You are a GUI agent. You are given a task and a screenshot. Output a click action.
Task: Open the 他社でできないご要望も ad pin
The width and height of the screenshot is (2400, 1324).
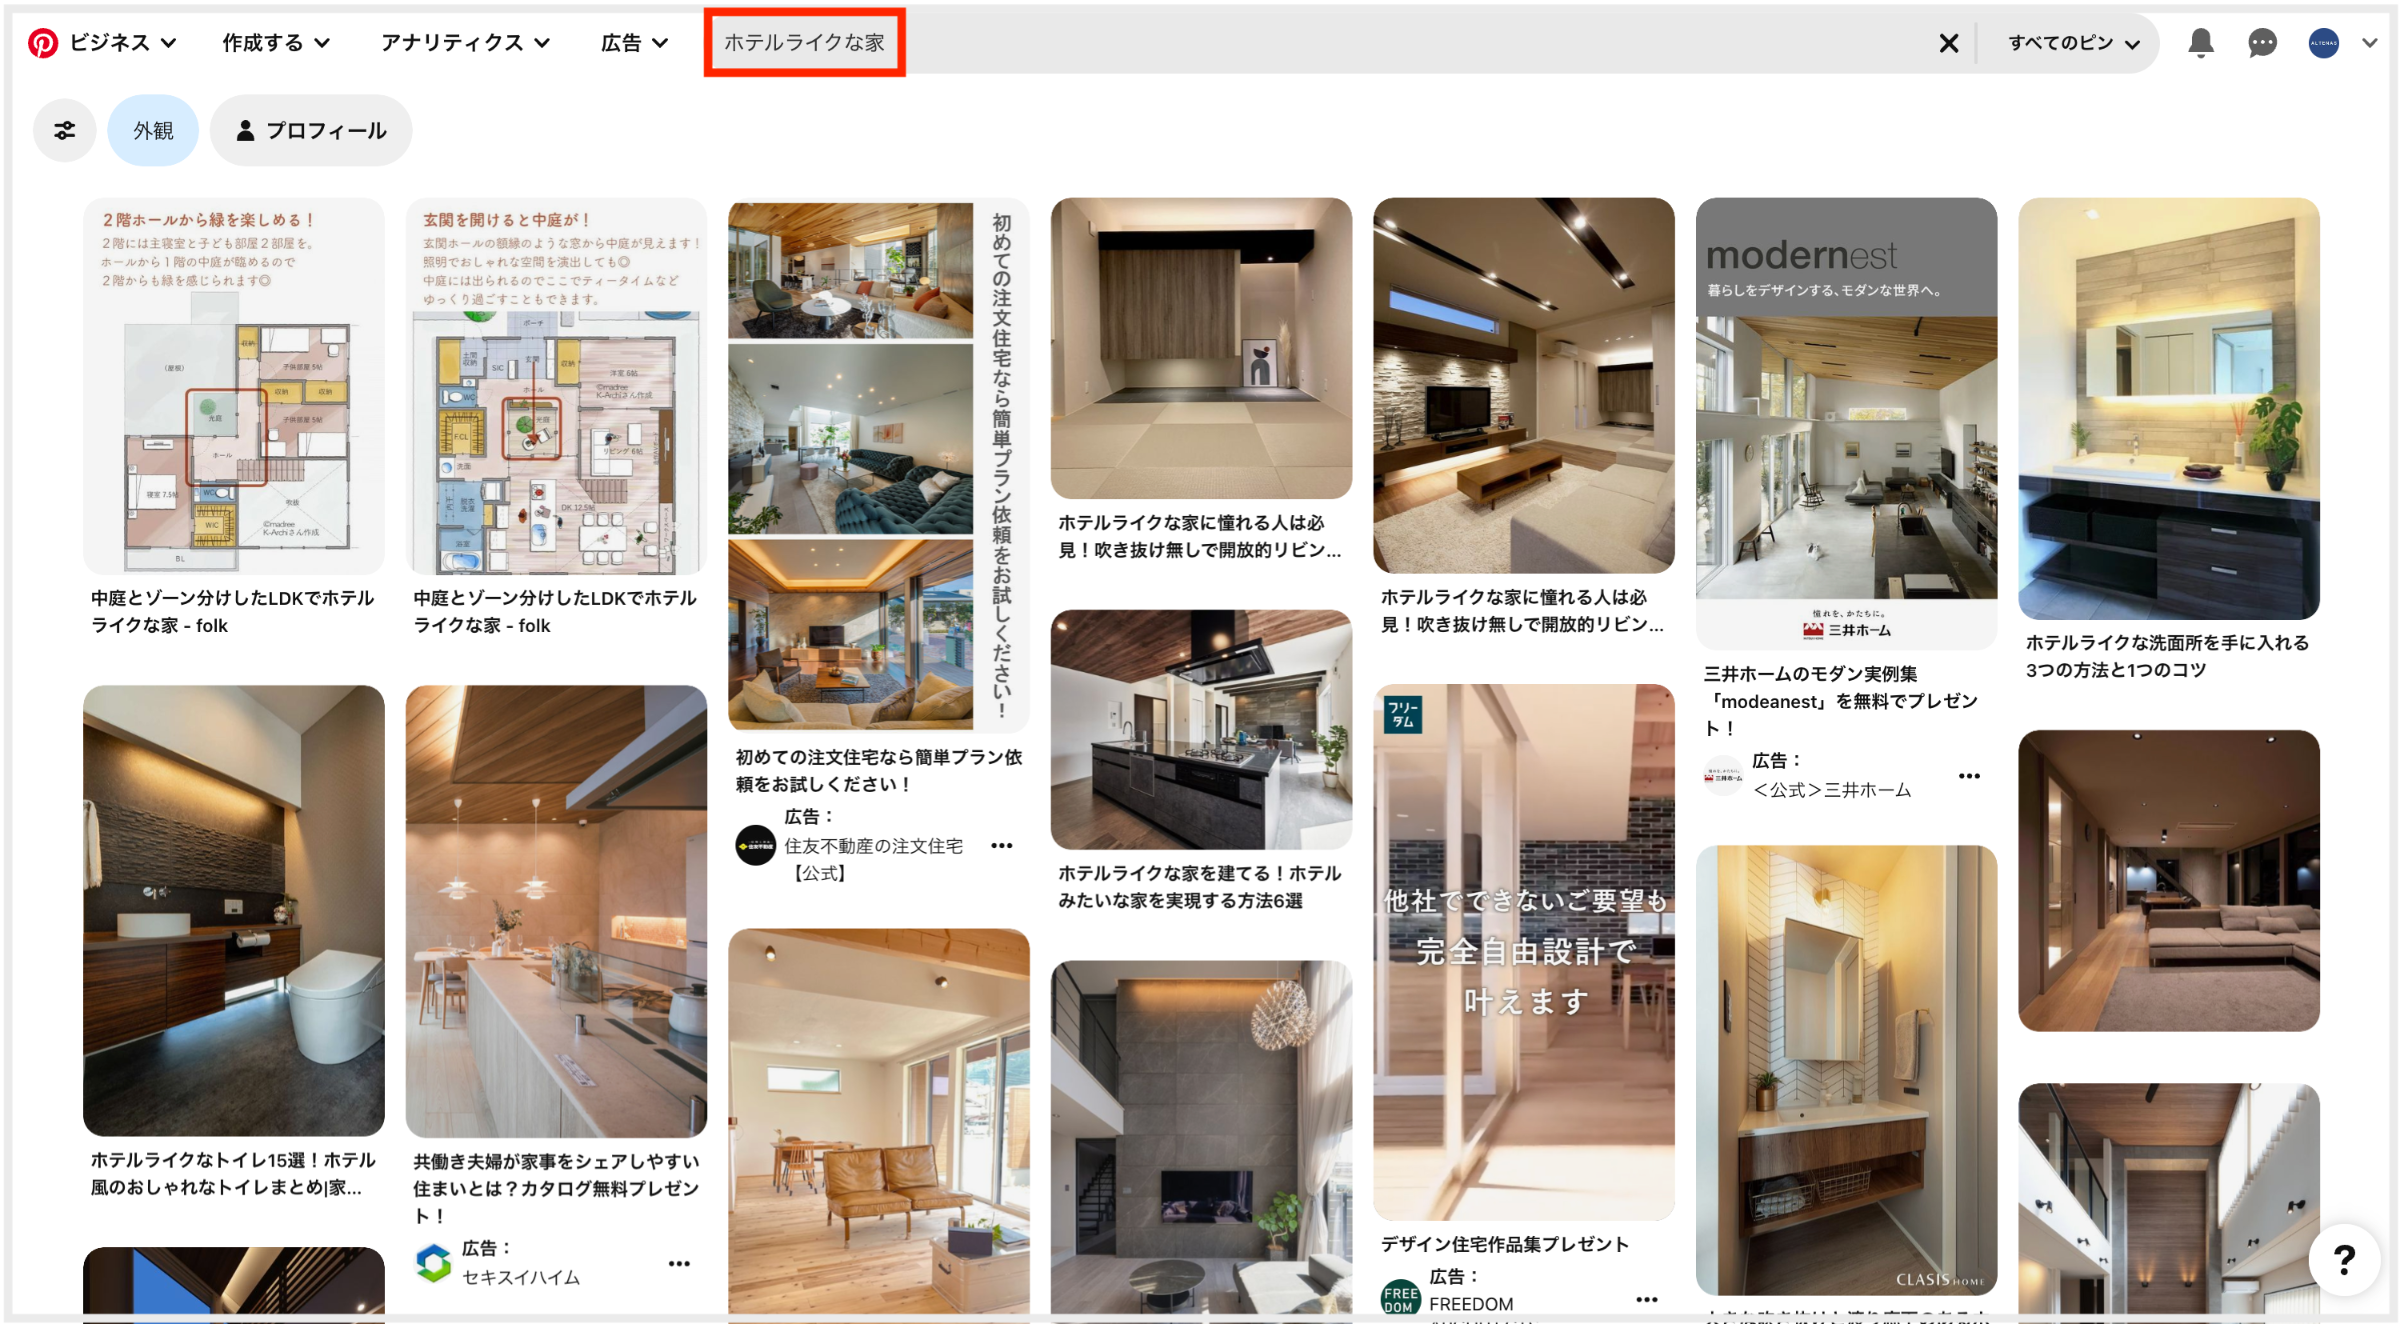coord(1523,952)
